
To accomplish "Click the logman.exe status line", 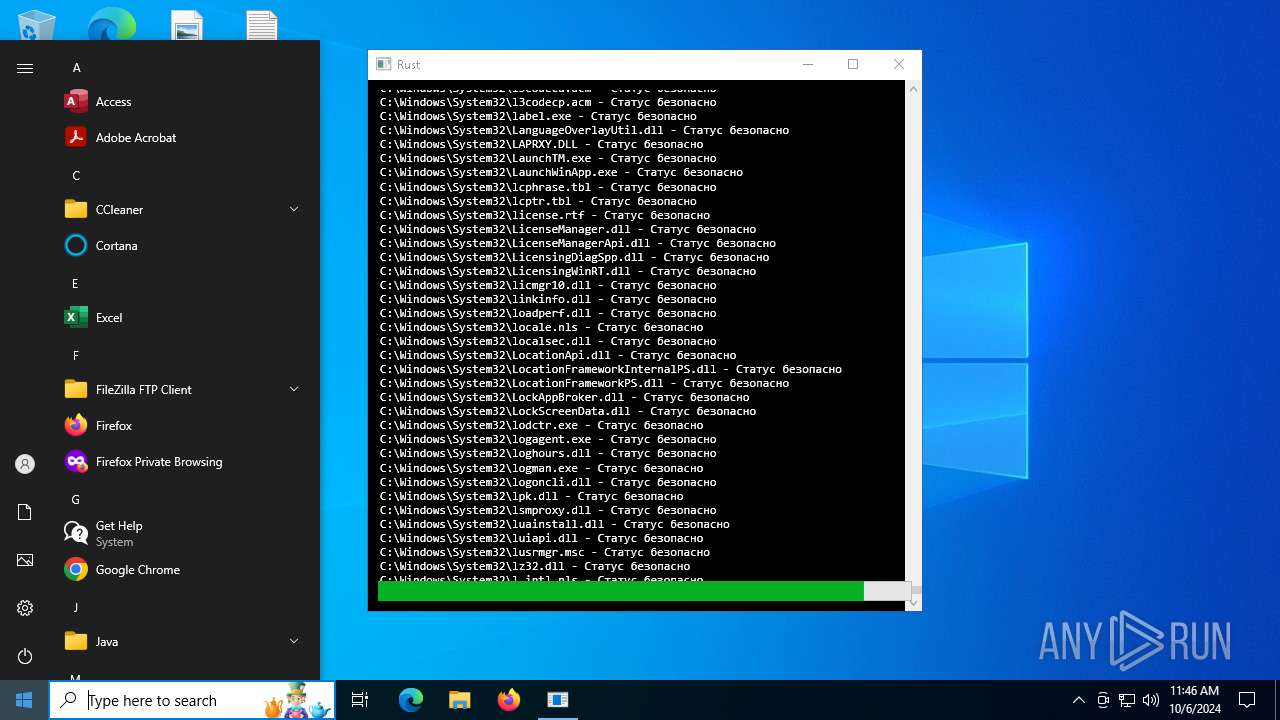I will [541, 468].
